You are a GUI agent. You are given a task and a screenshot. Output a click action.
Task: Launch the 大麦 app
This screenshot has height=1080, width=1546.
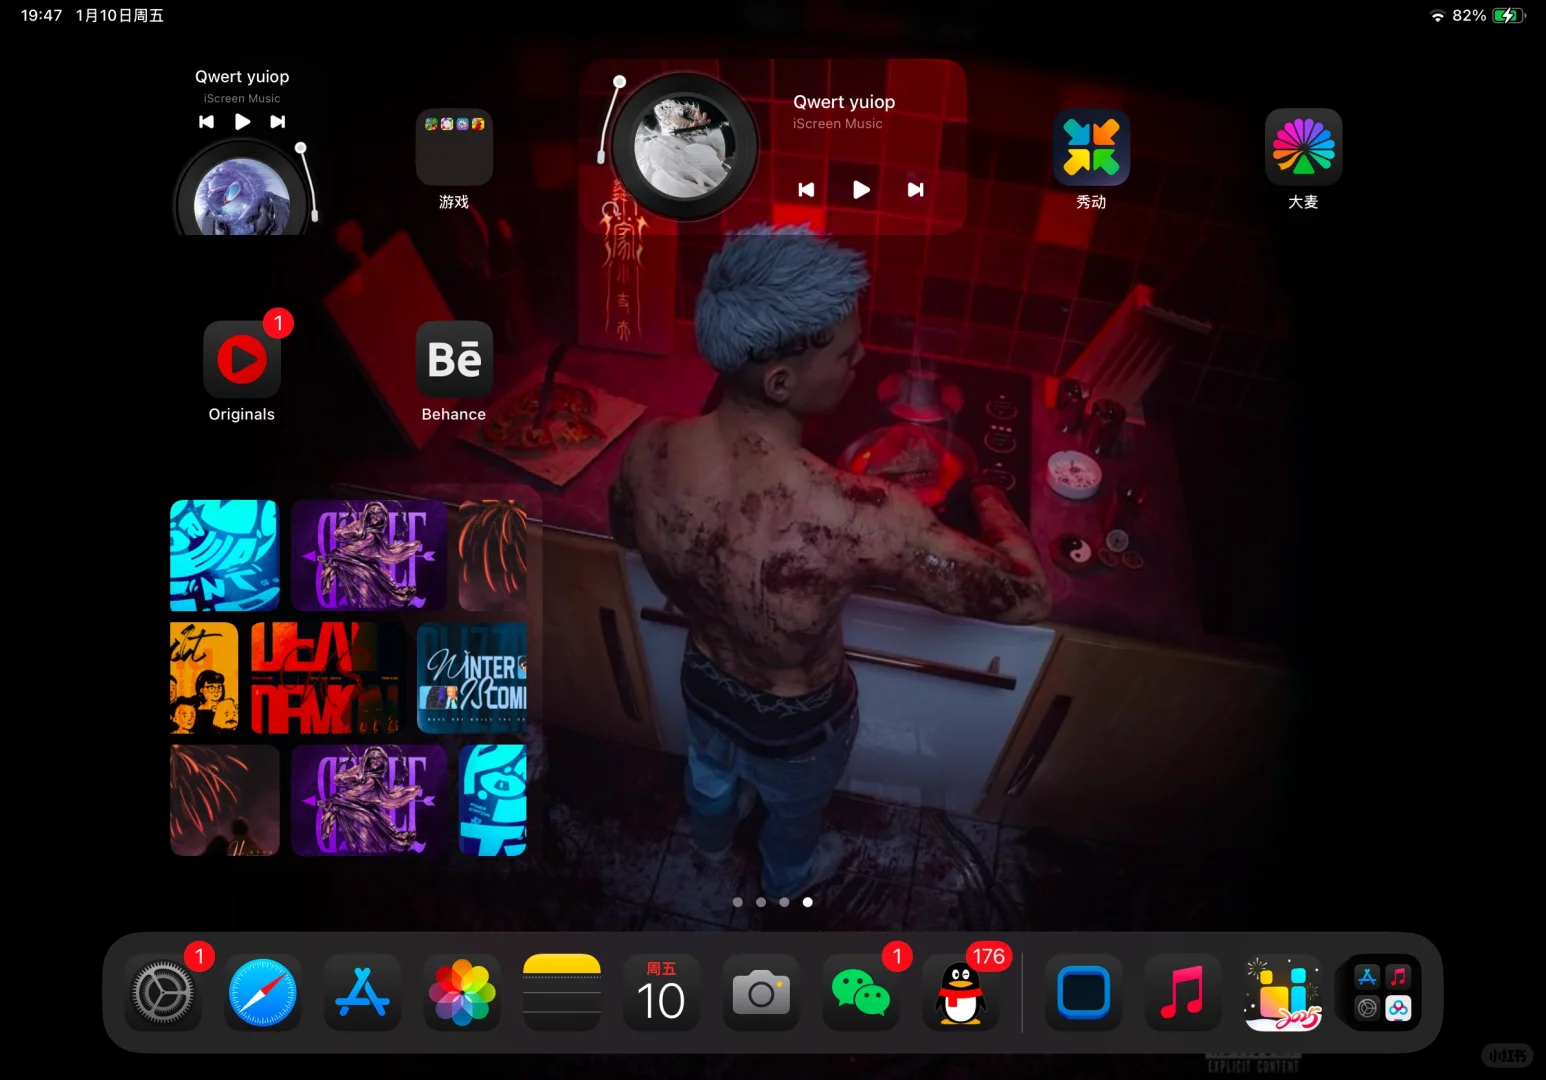pyautogui.click(x=1303, y=147)
